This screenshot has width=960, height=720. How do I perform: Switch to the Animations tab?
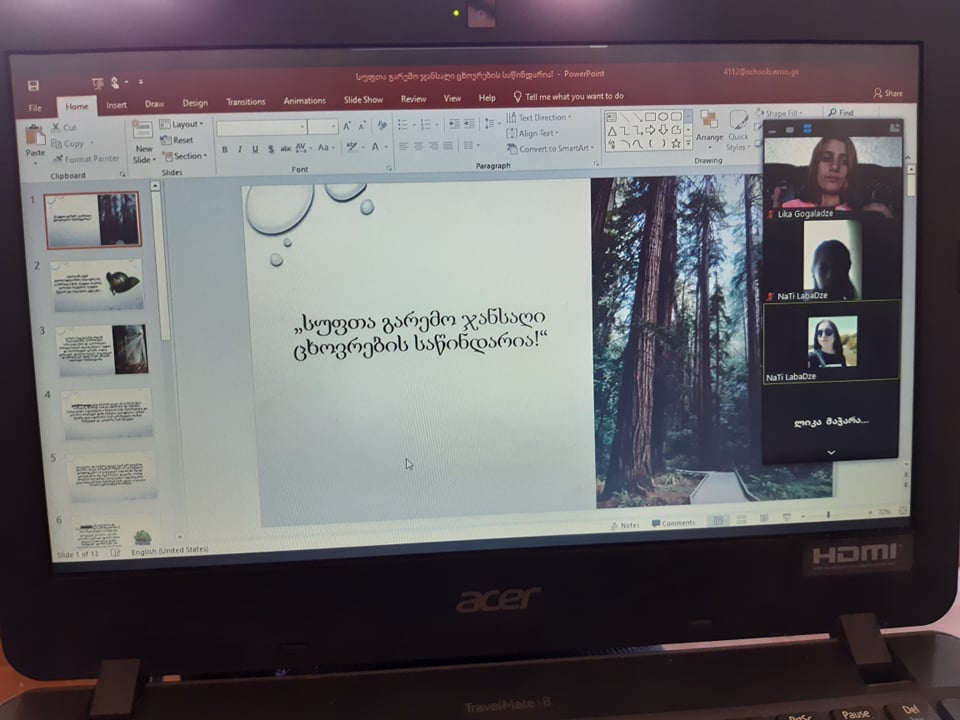click(304, 100)
